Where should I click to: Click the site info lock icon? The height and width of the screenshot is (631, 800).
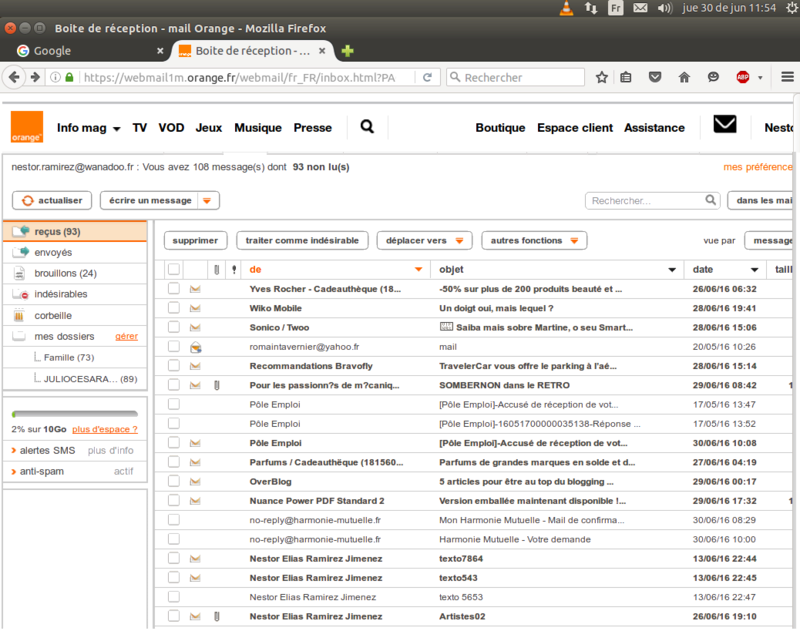[x=69, y=78]
